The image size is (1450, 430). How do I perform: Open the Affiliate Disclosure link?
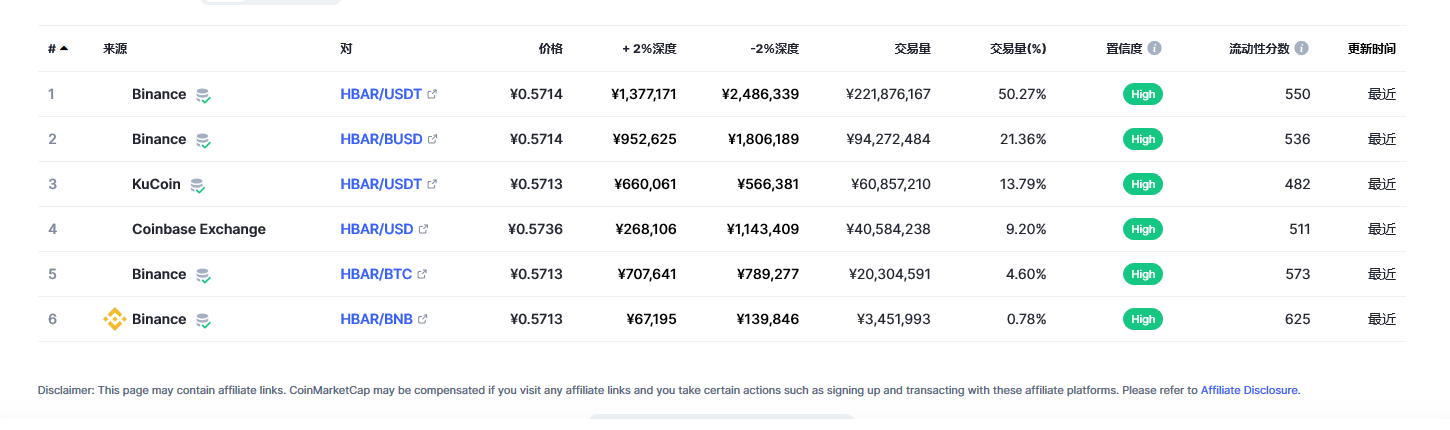pos(1249,390)
